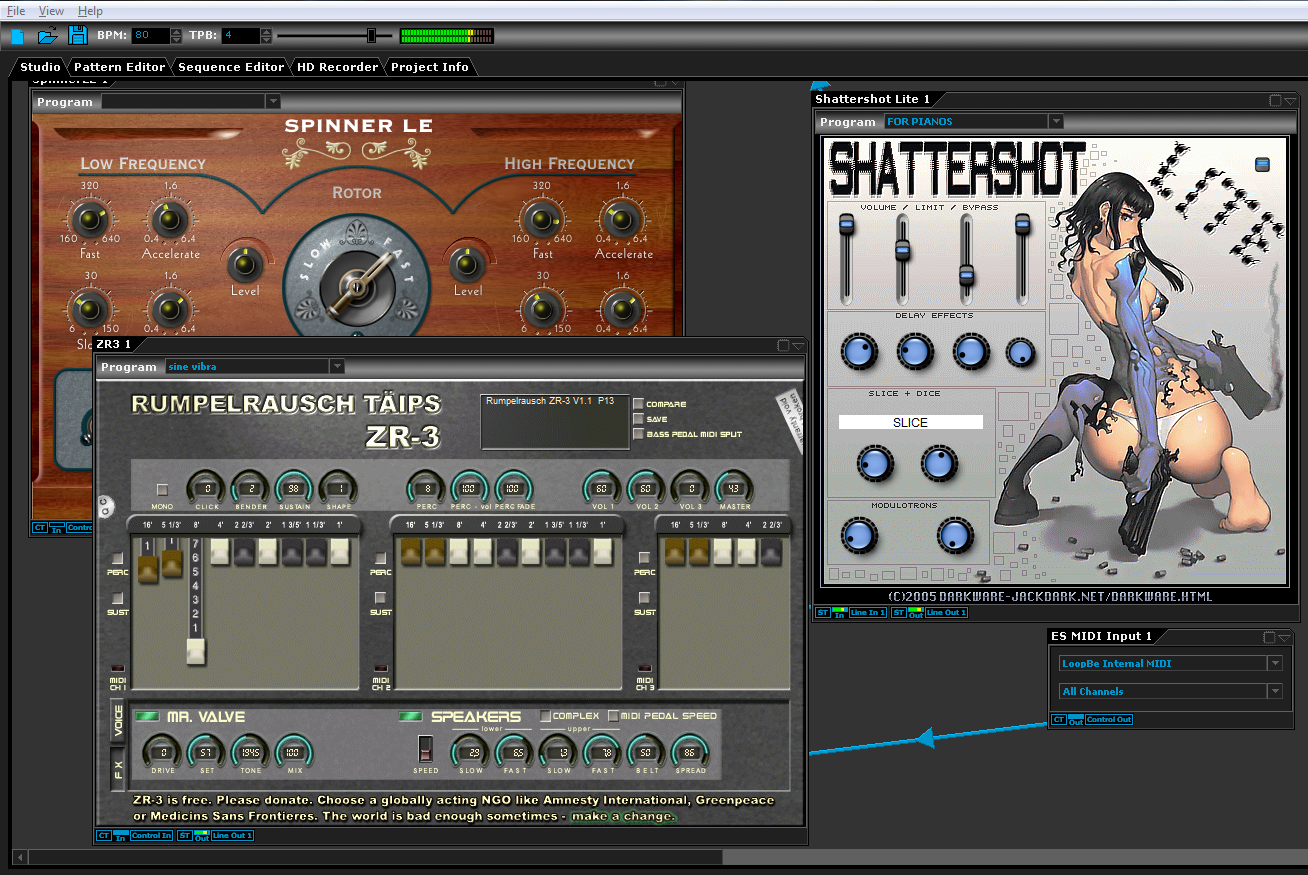This screenshot has height=875, width=1308.
Task: Click the ZR-3 Bender knob
Action: click(x=250, y=487)
